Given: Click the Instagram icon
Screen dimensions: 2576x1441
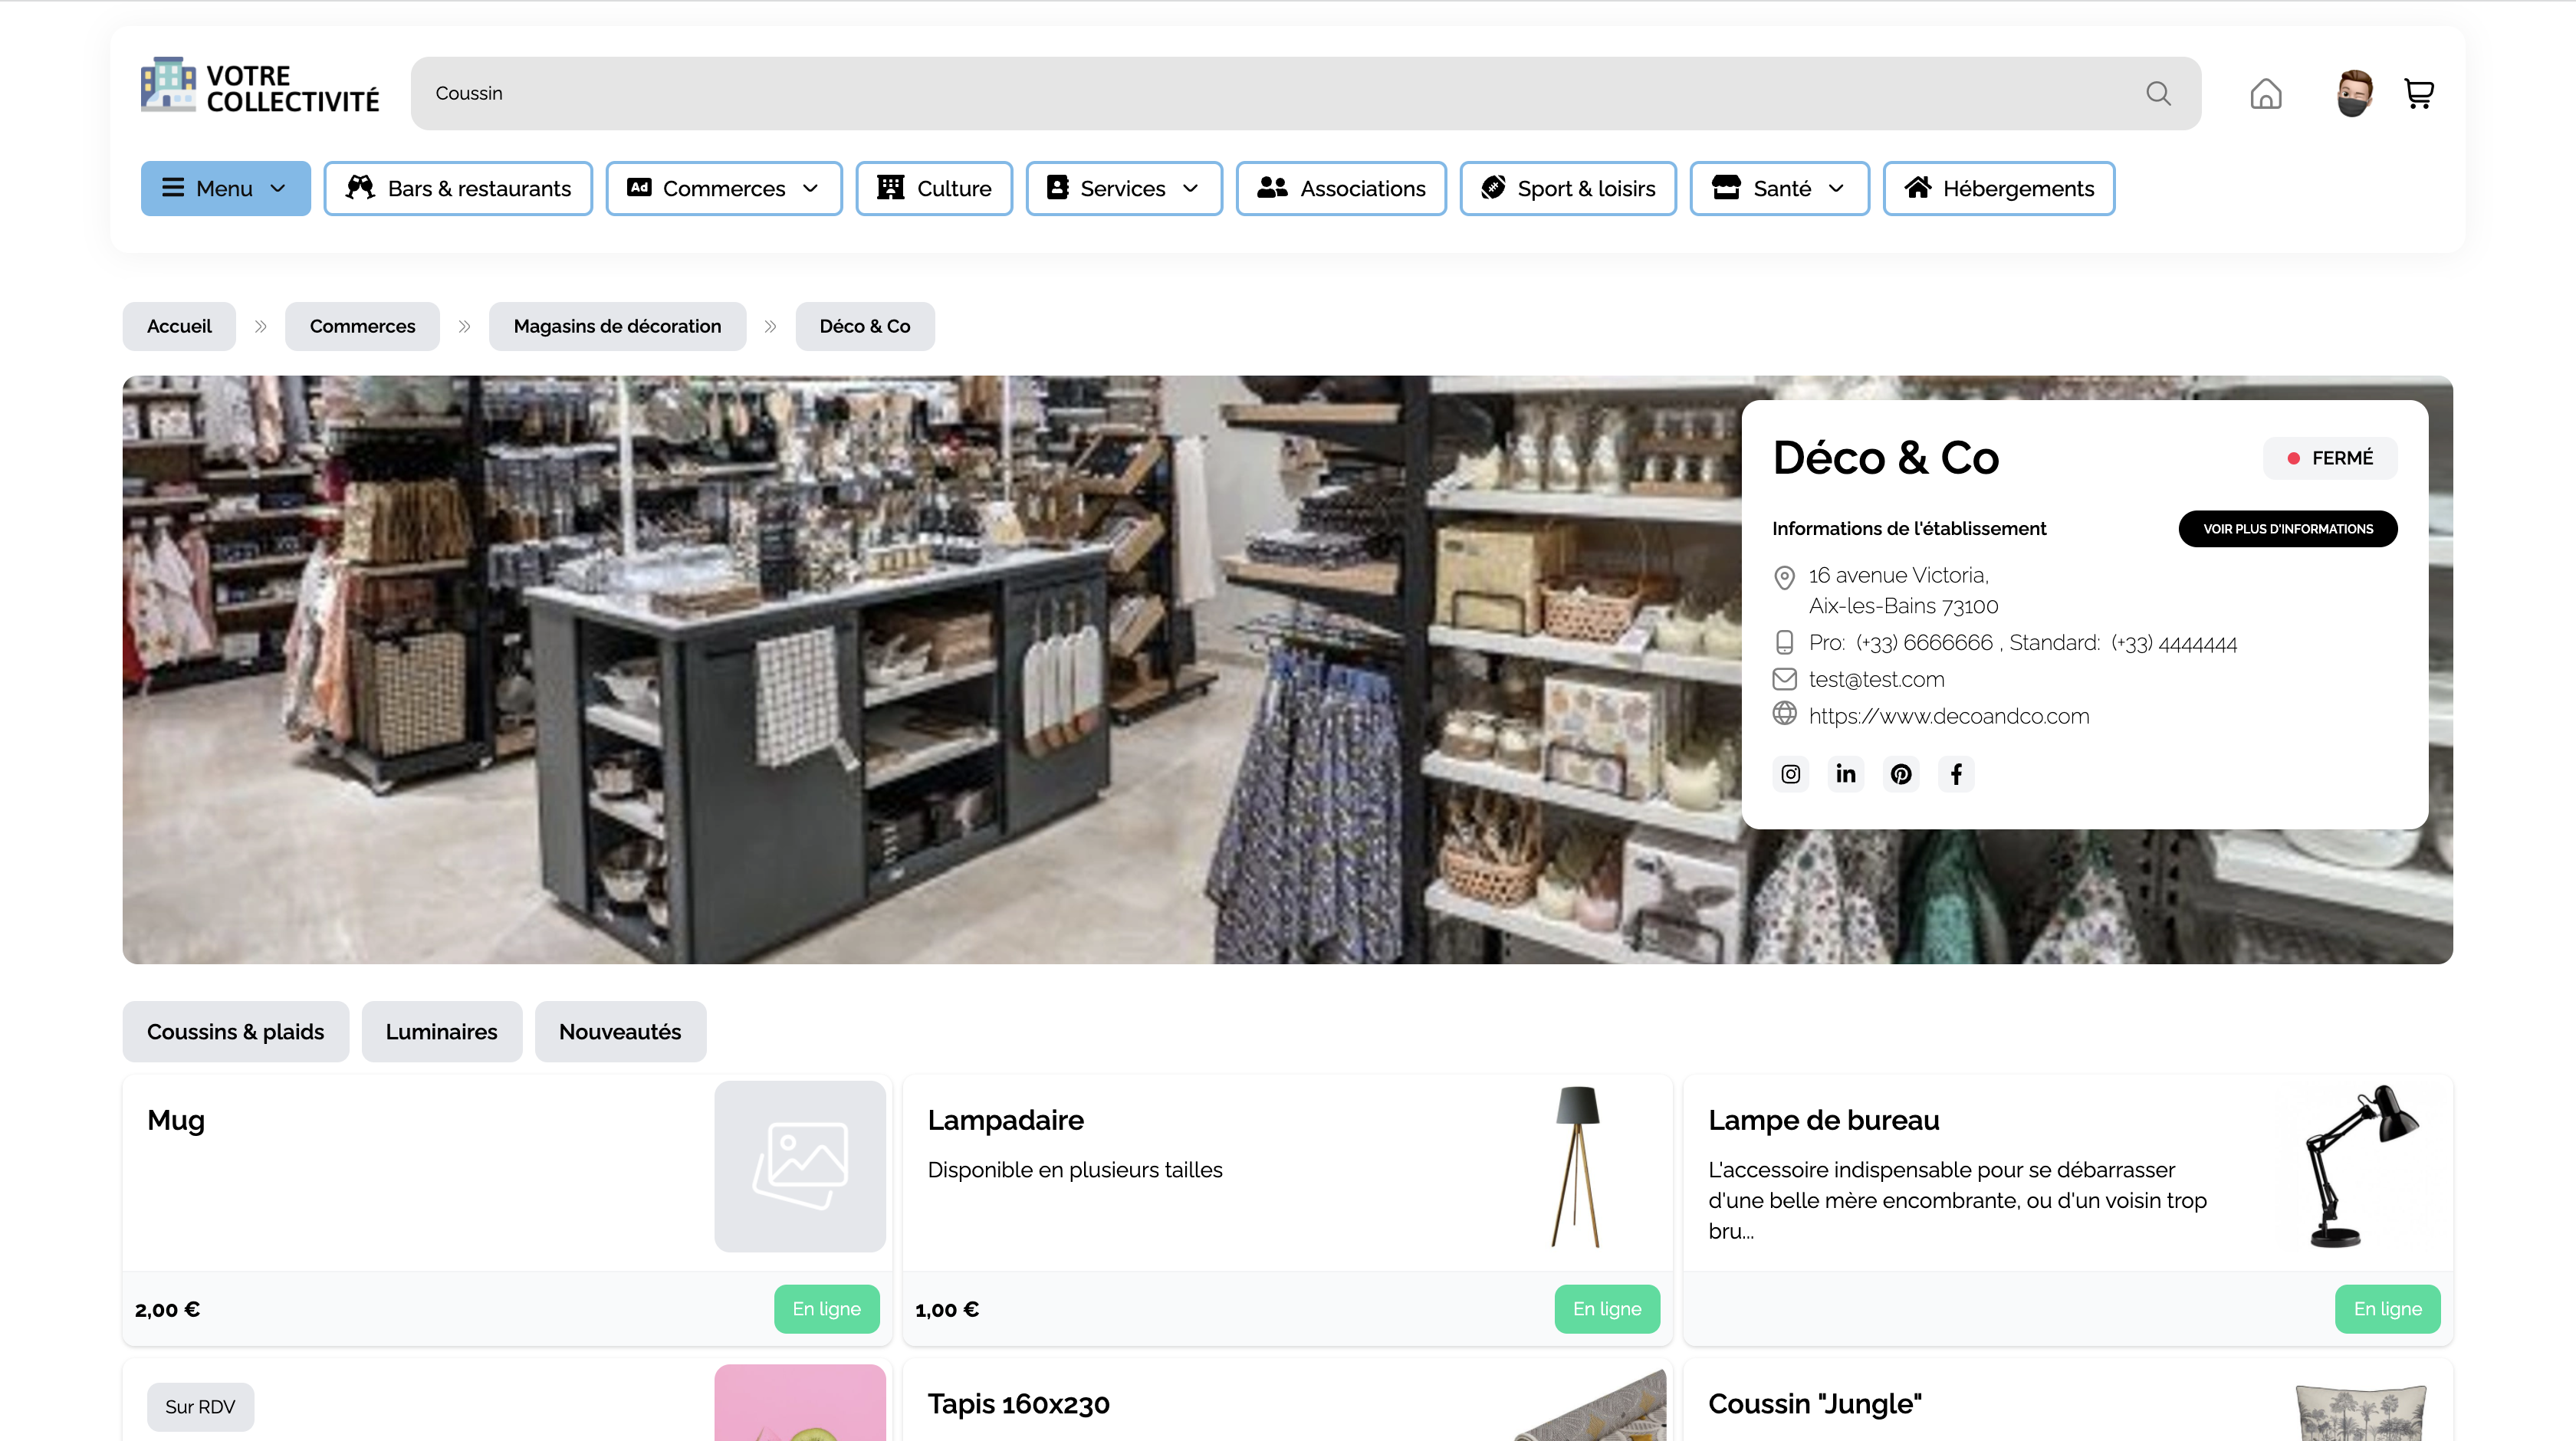Looking at the screenshot, I should pyautogui.click(x=1790, y=774).
